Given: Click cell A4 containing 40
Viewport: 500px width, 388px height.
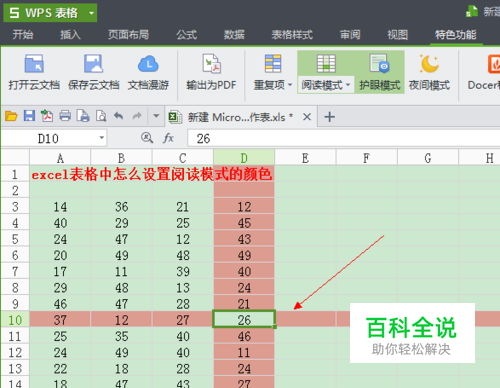Looking at the screenshot, I should point(60,223).
